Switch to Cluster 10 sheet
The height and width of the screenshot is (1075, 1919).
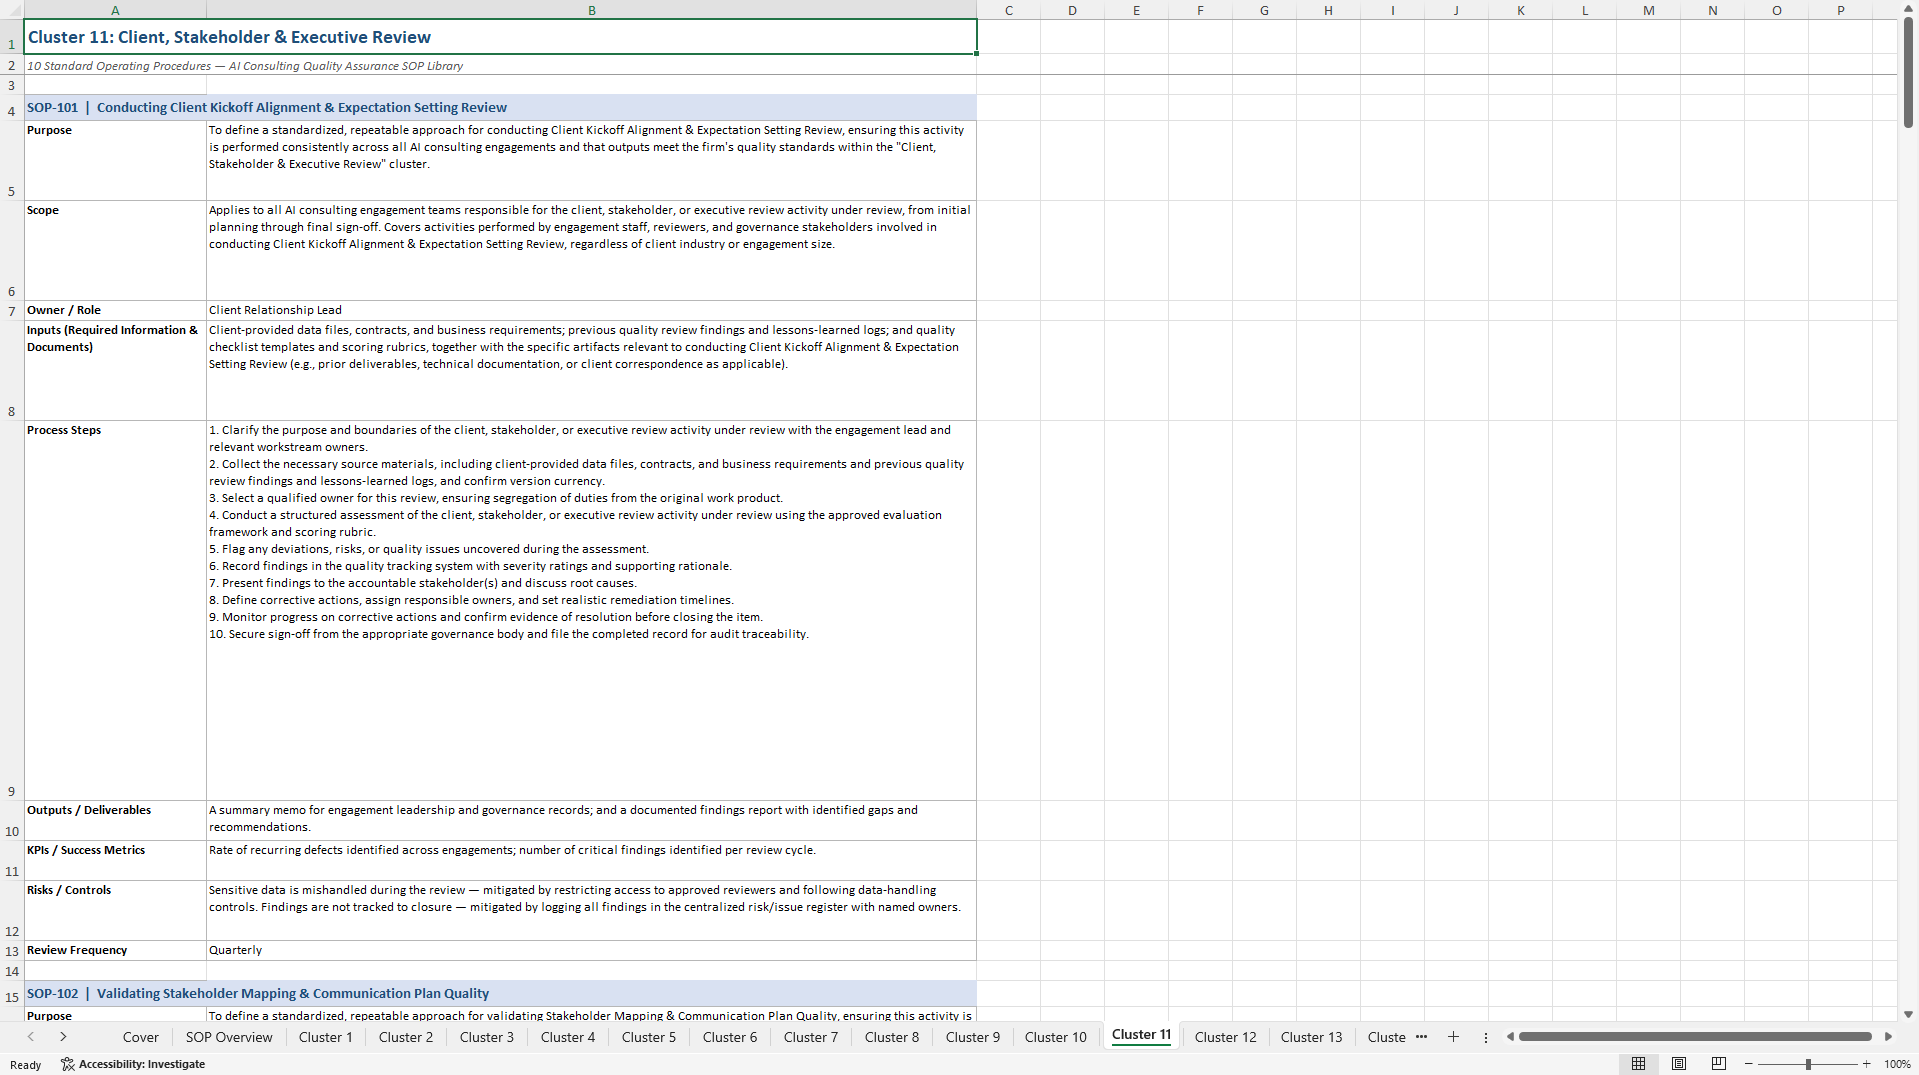[1056, 1037]
